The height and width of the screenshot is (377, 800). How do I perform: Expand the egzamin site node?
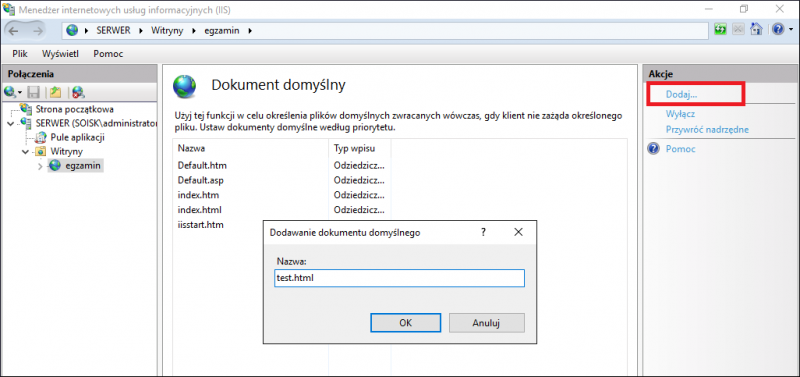click(41, 166)
